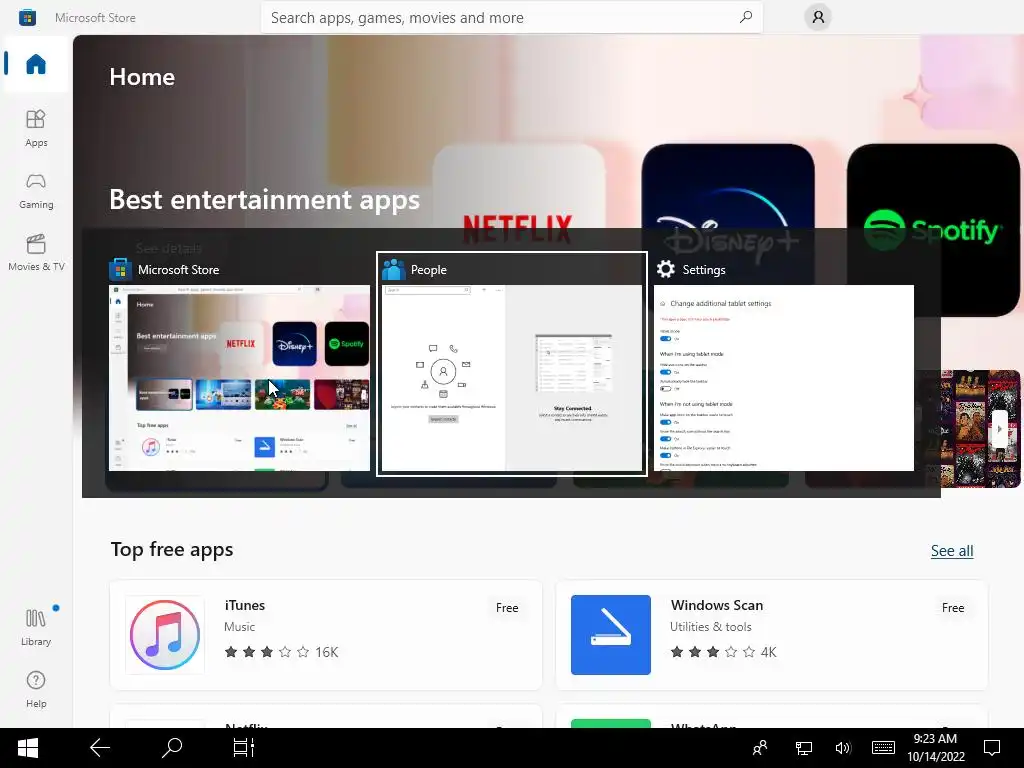Open the network icon in system tray
The image size is (1024, 768).
[803, 748]
